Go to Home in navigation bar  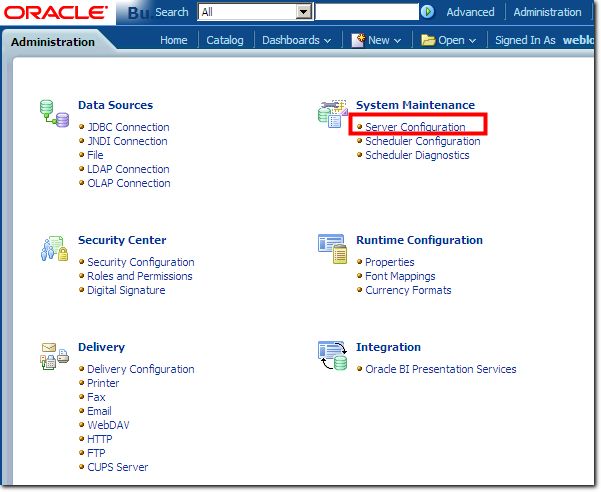pyautogui.click(x=174, y=40)
